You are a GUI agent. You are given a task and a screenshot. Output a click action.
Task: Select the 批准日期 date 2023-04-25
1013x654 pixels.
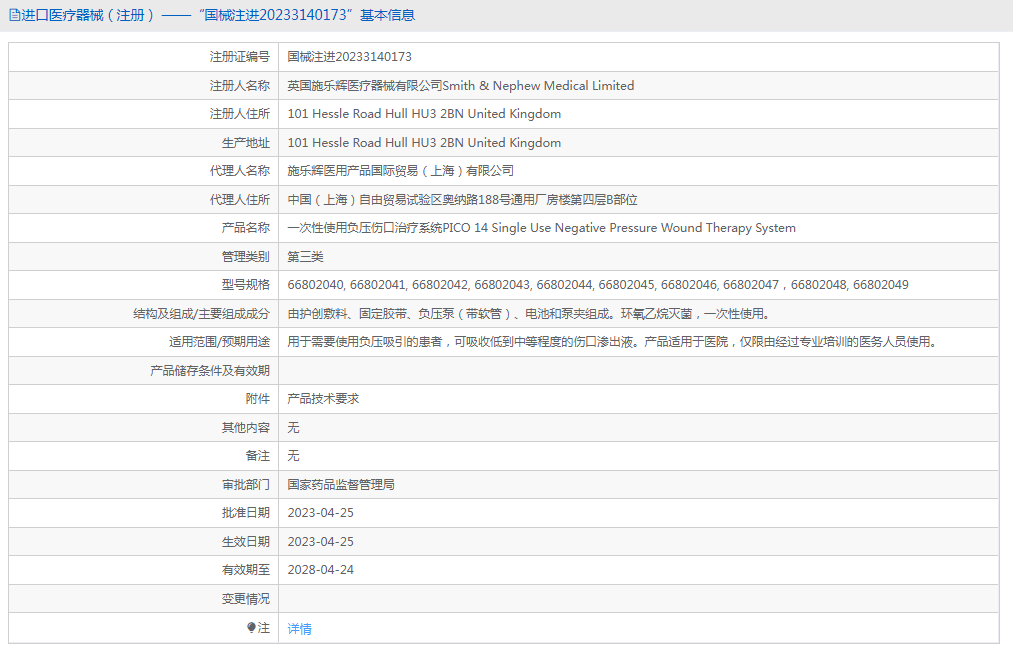pos(320,513)
